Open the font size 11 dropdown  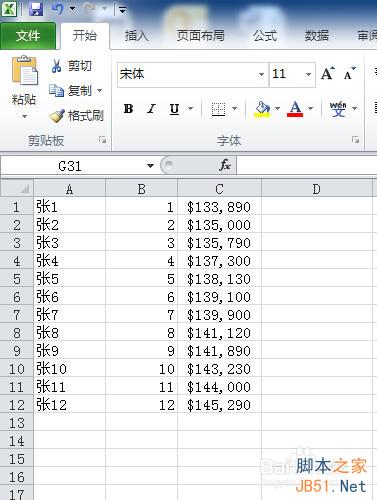[x=308, y=74]
